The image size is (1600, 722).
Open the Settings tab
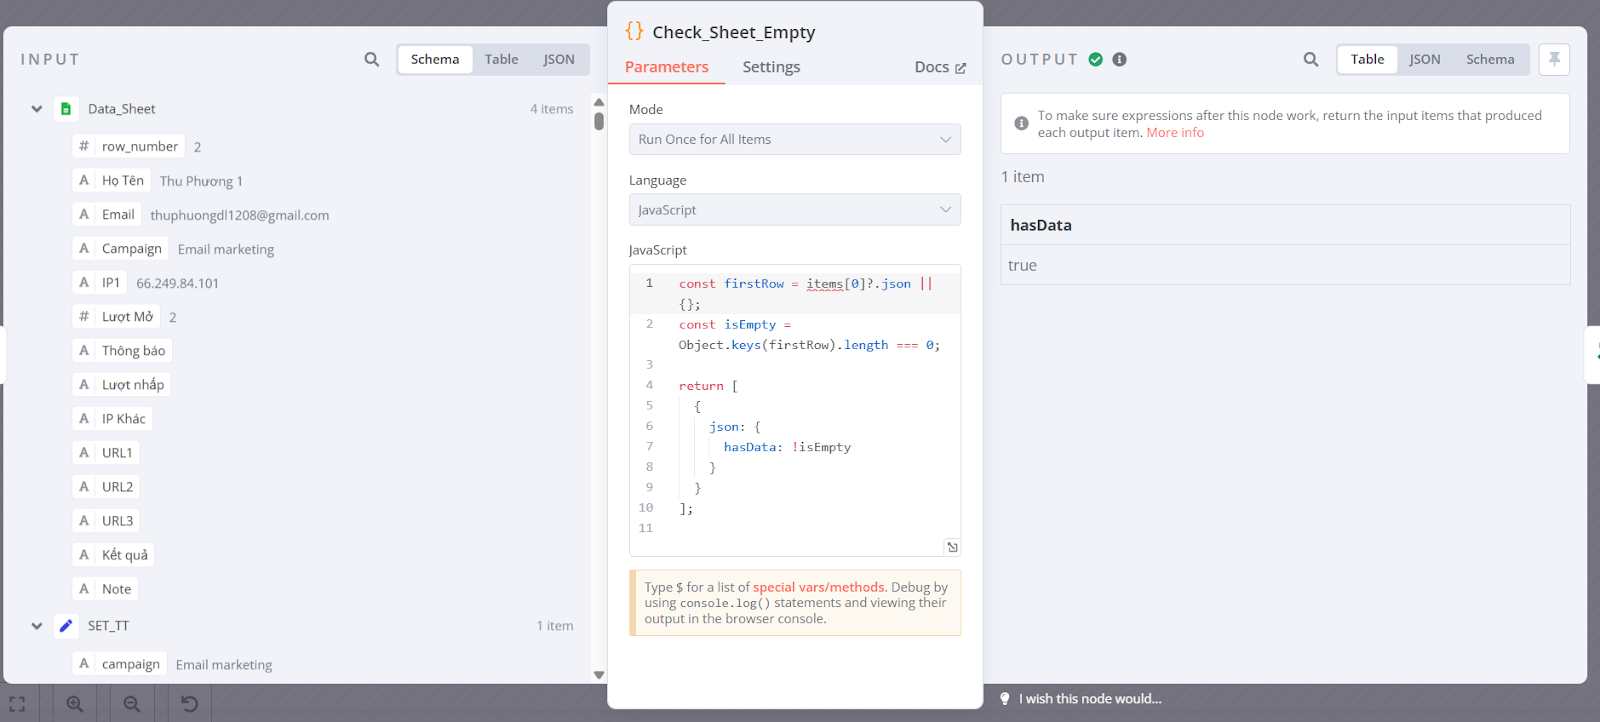pyautogui.click(x=771, y=67)
